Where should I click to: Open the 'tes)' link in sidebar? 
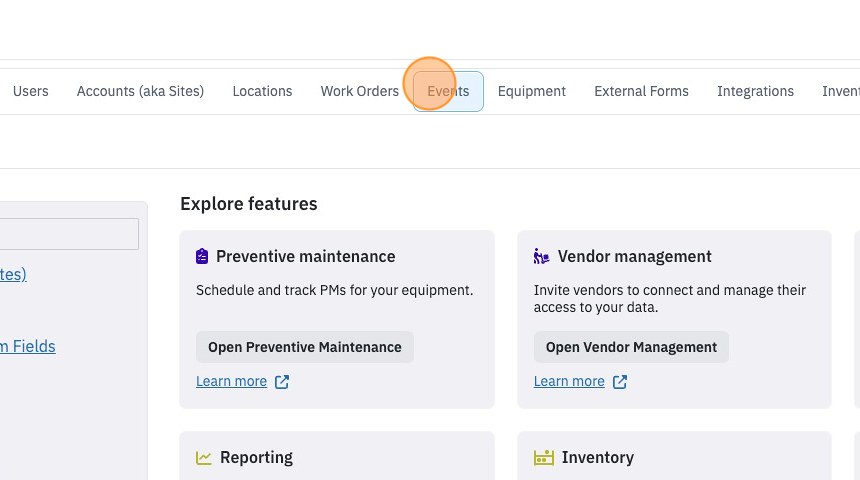pyautogui.click(x=13, y=274)
